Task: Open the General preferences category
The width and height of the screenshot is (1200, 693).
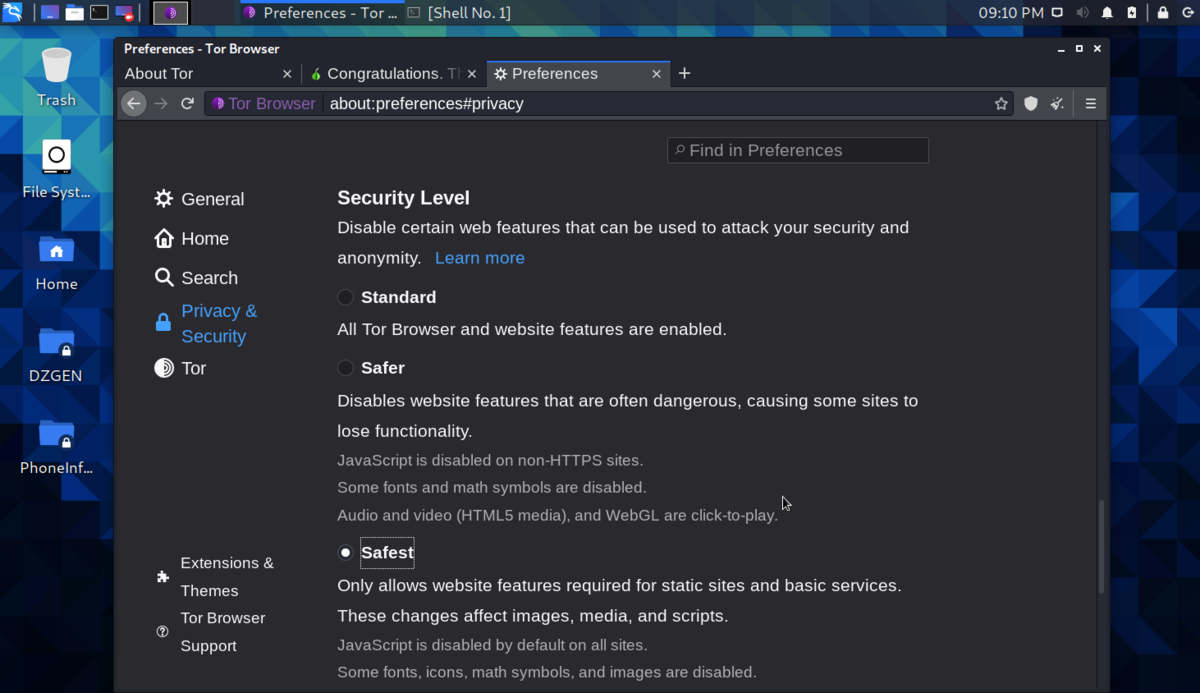Action: coord(199,199)
